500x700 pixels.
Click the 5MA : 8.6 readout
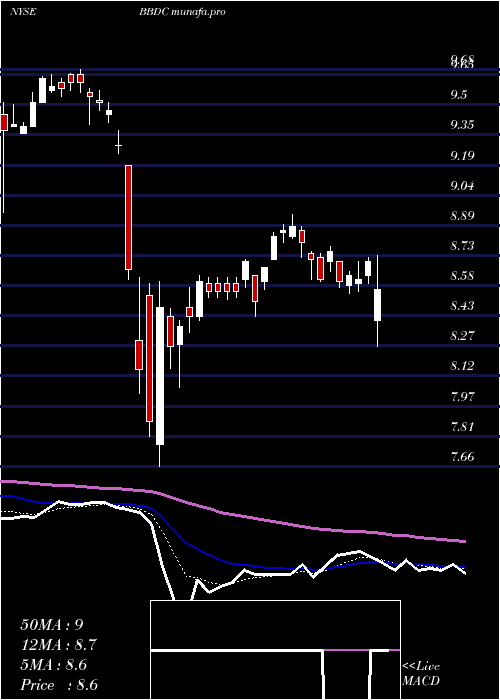pos(53,665)
